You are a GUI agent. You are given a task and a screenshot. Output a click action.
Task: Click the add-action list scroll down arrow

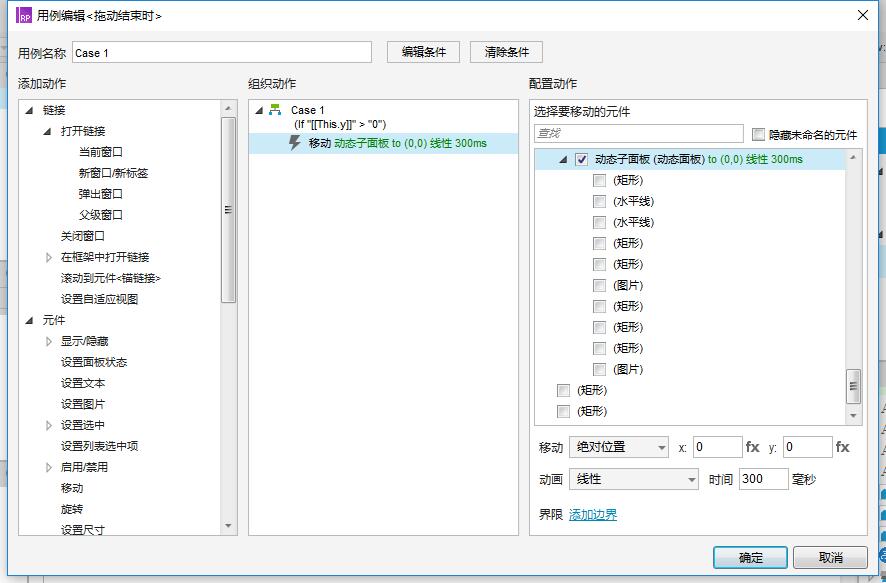(x=228, y=526)
